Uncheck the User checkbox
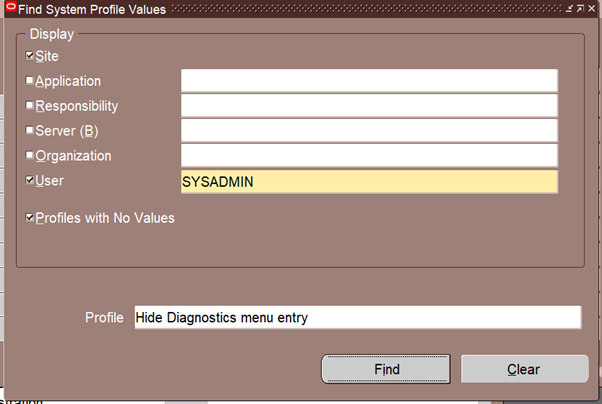 [30, 181]
